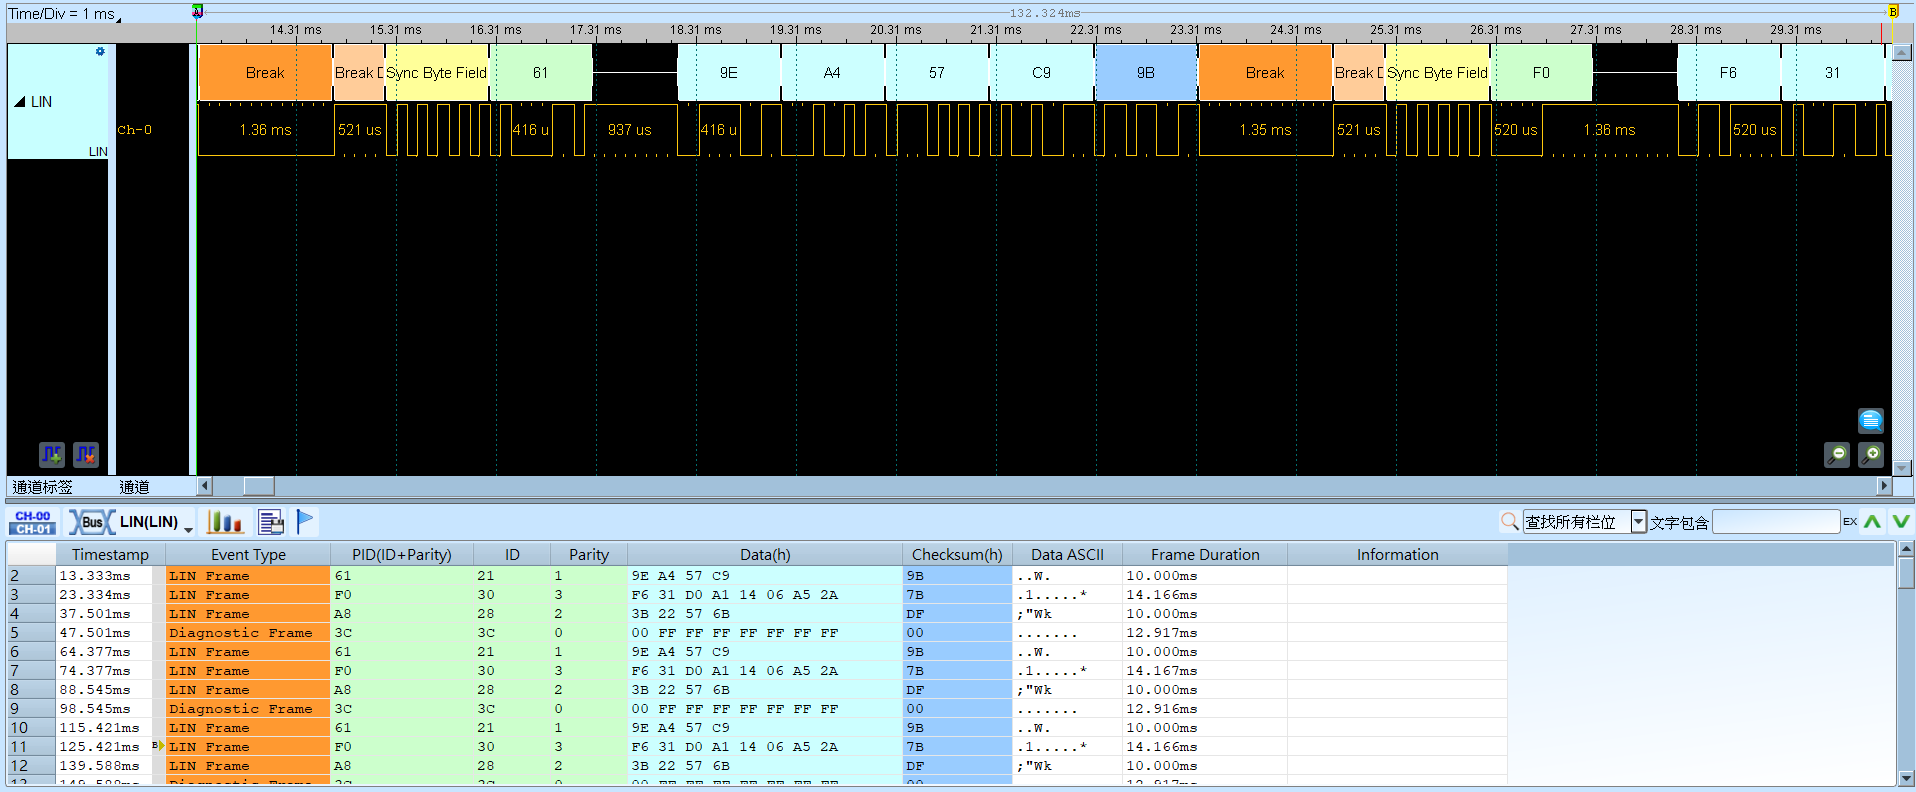Viewport: 1916px width, 792px height.
Task: Open LIN channel settings gear
Action: 100,51
